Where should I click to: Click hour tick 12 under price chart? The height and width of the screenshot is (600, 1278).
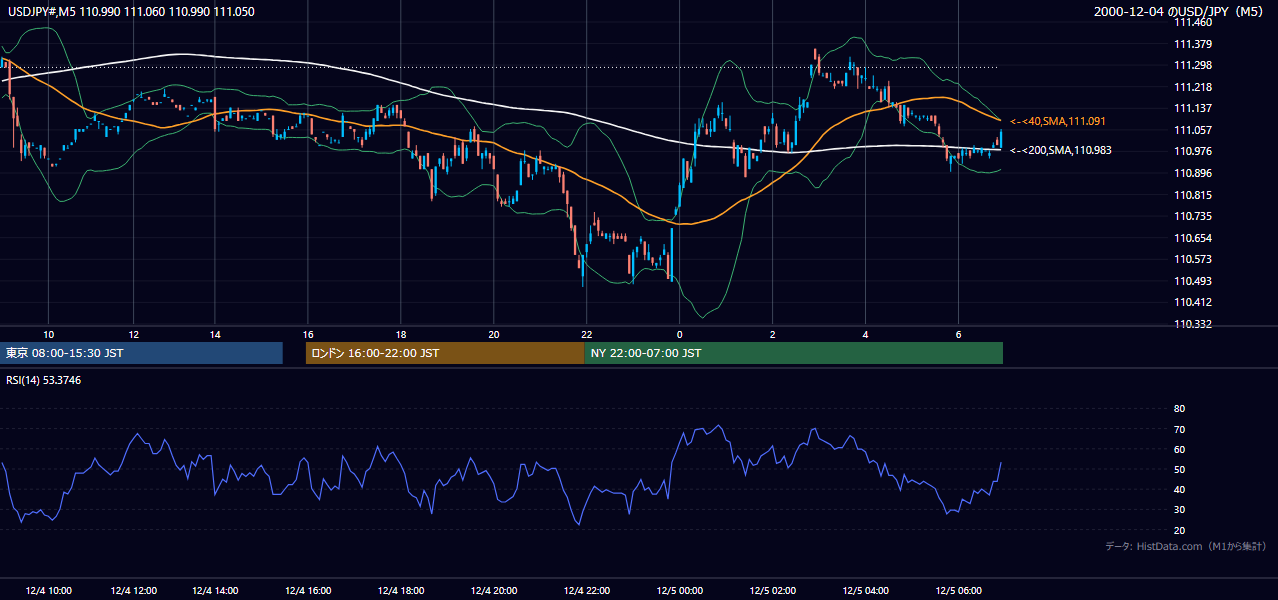click(x=133, y=334)
